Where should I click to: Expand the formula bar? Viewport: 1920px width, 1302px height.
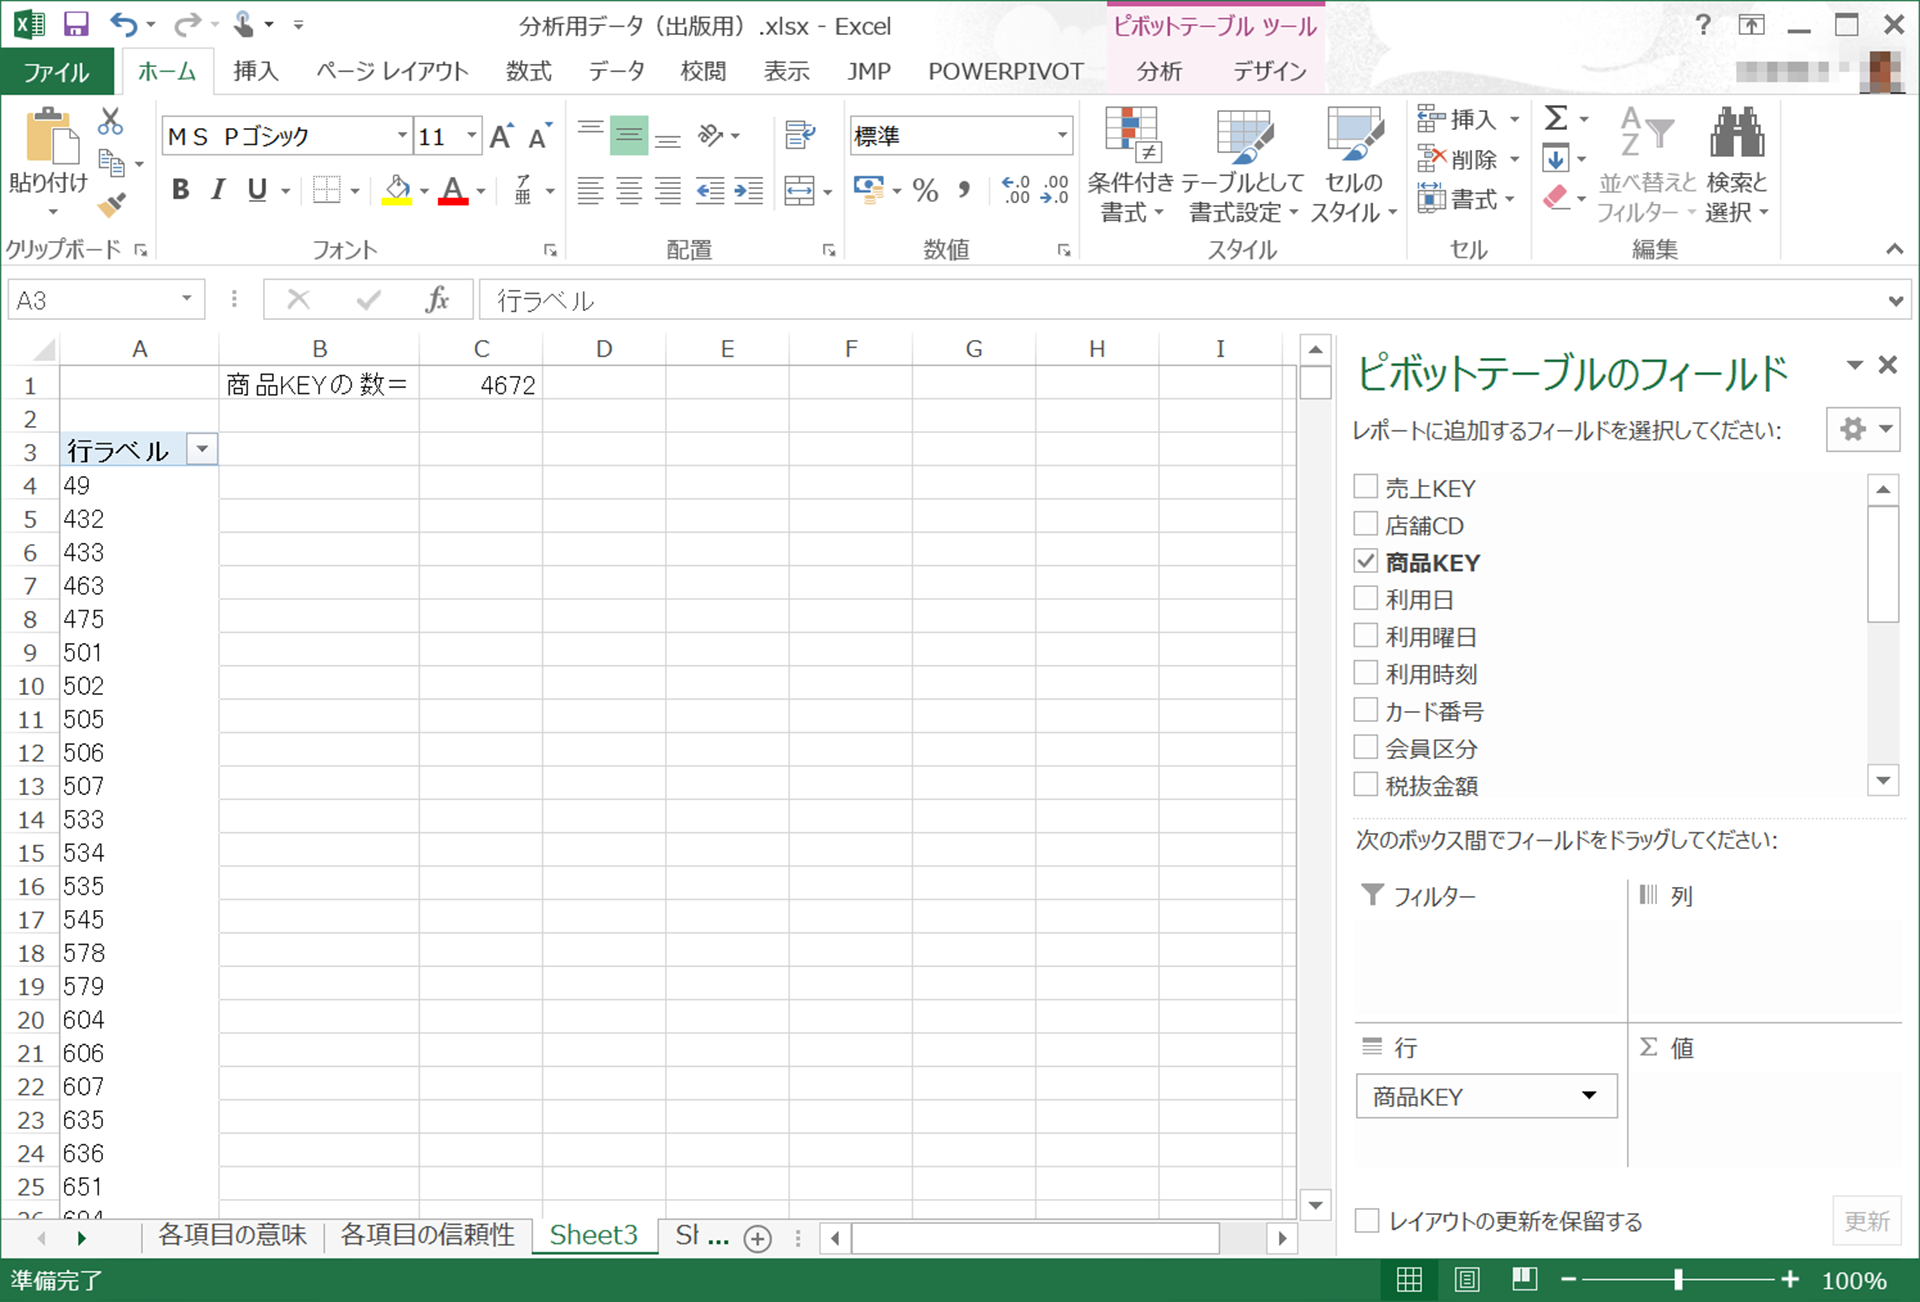click(x=1895, y=300)
